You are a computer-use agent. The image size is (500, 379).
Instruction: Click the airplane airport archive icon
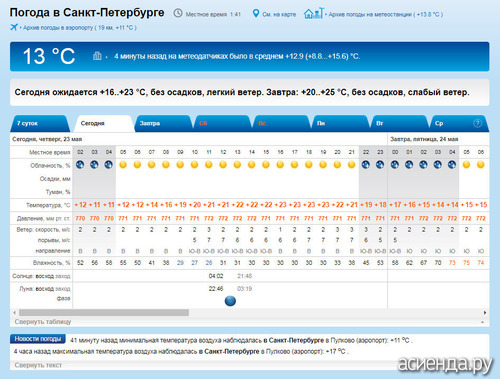click(14, 27)
